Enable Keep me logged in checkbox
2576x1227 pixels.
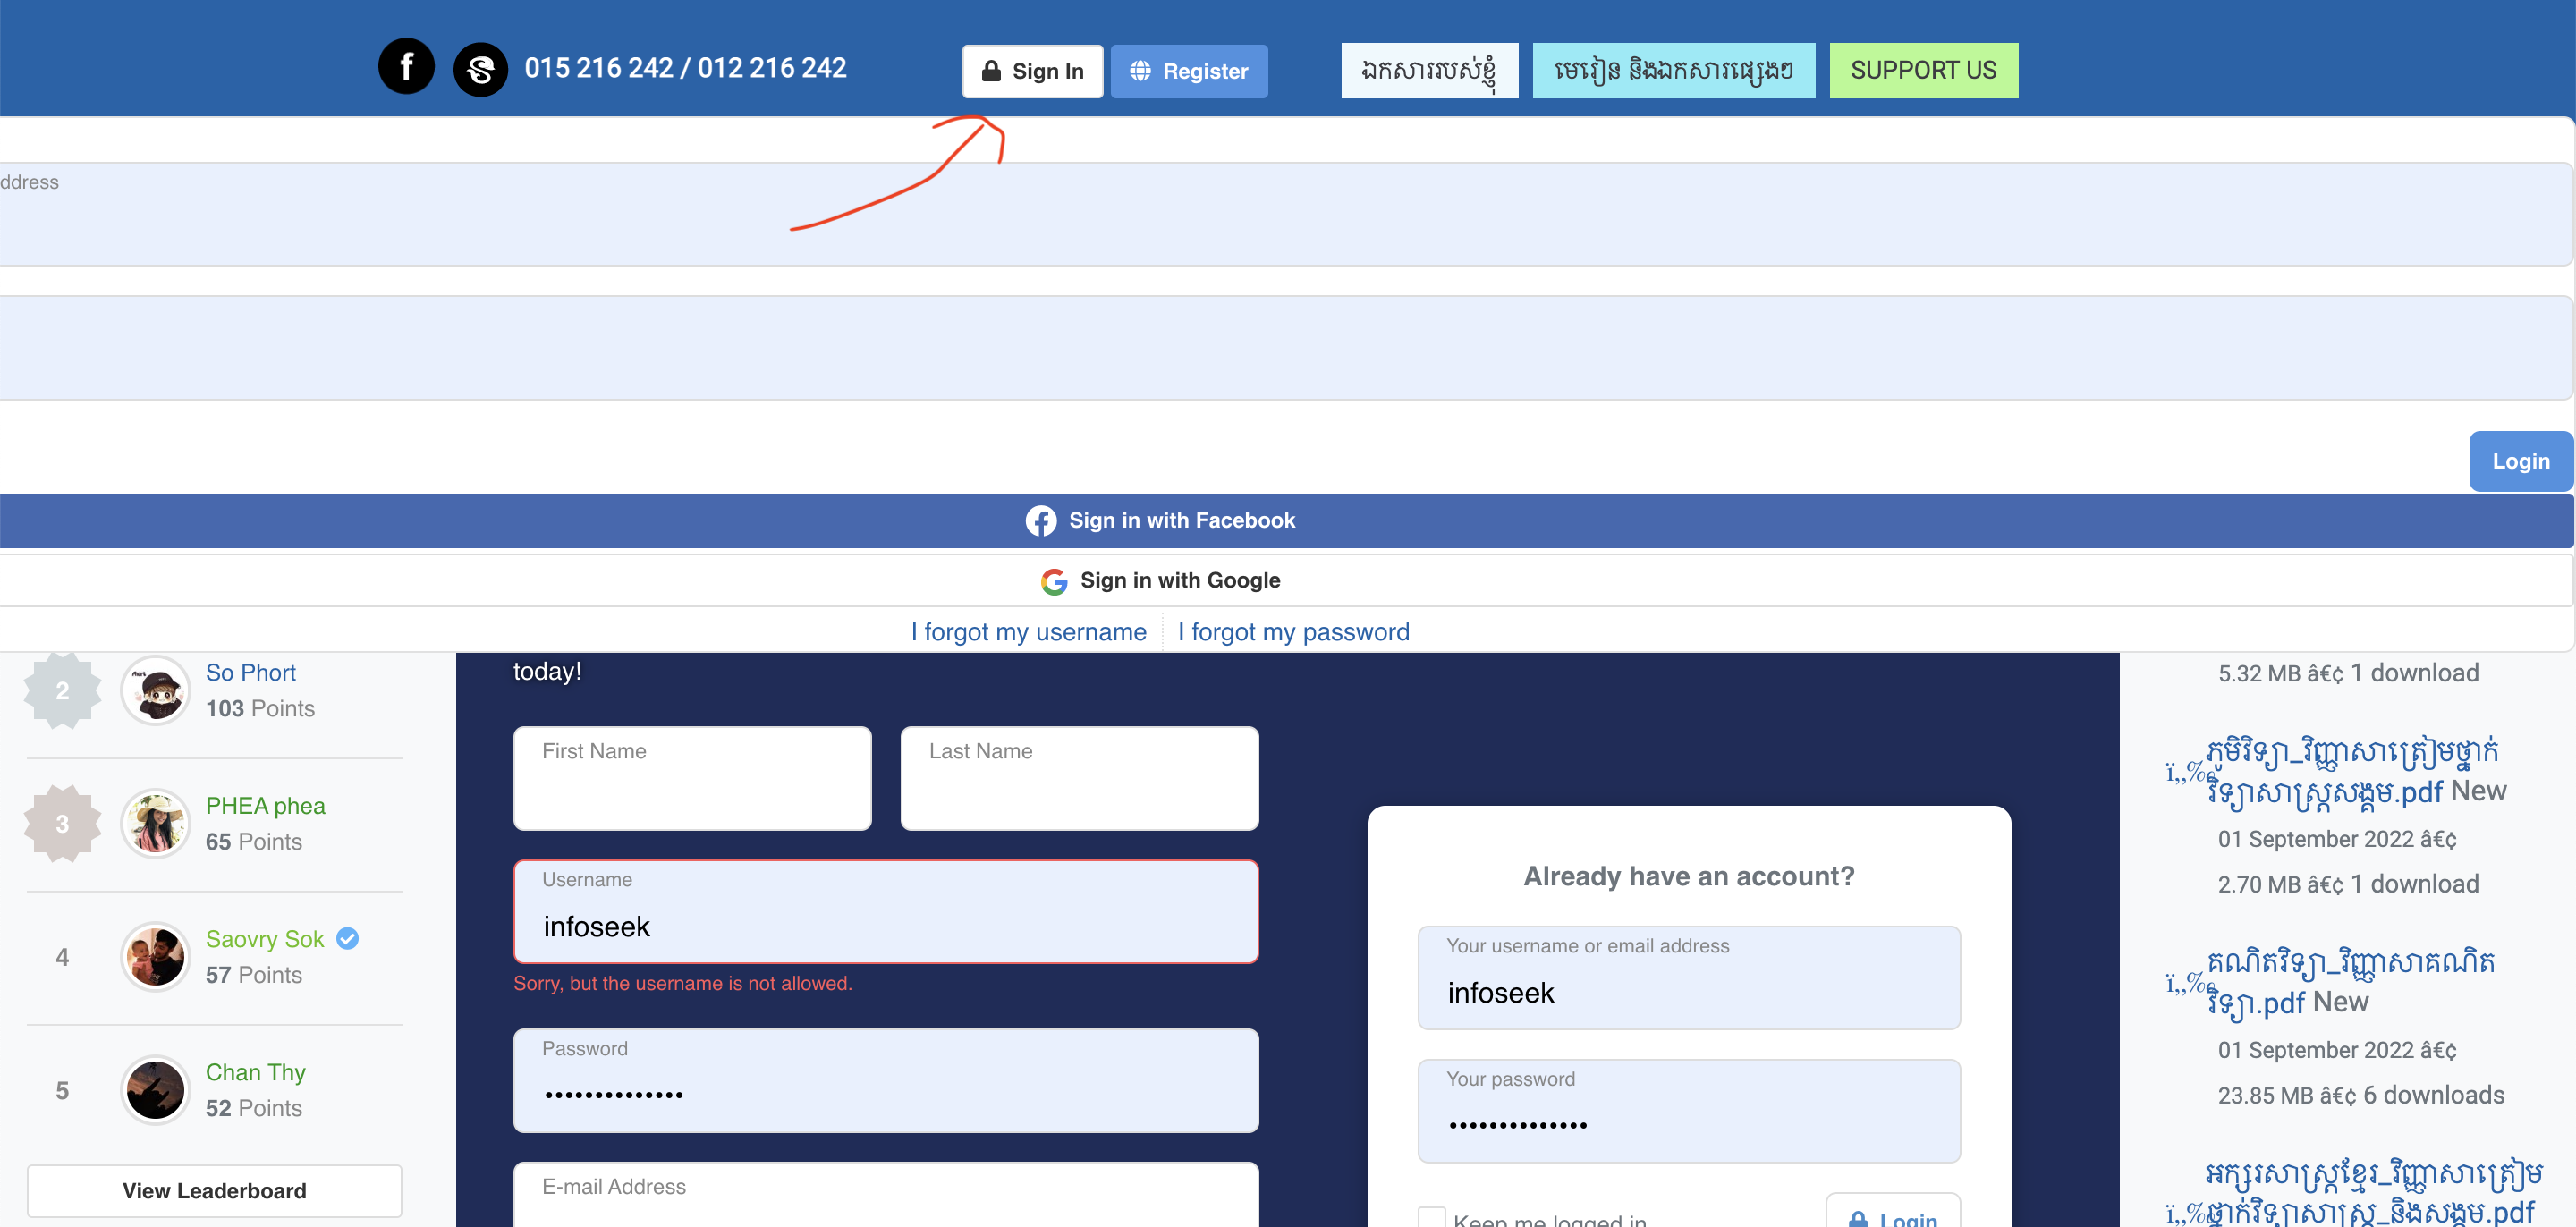[1432, 1217]
